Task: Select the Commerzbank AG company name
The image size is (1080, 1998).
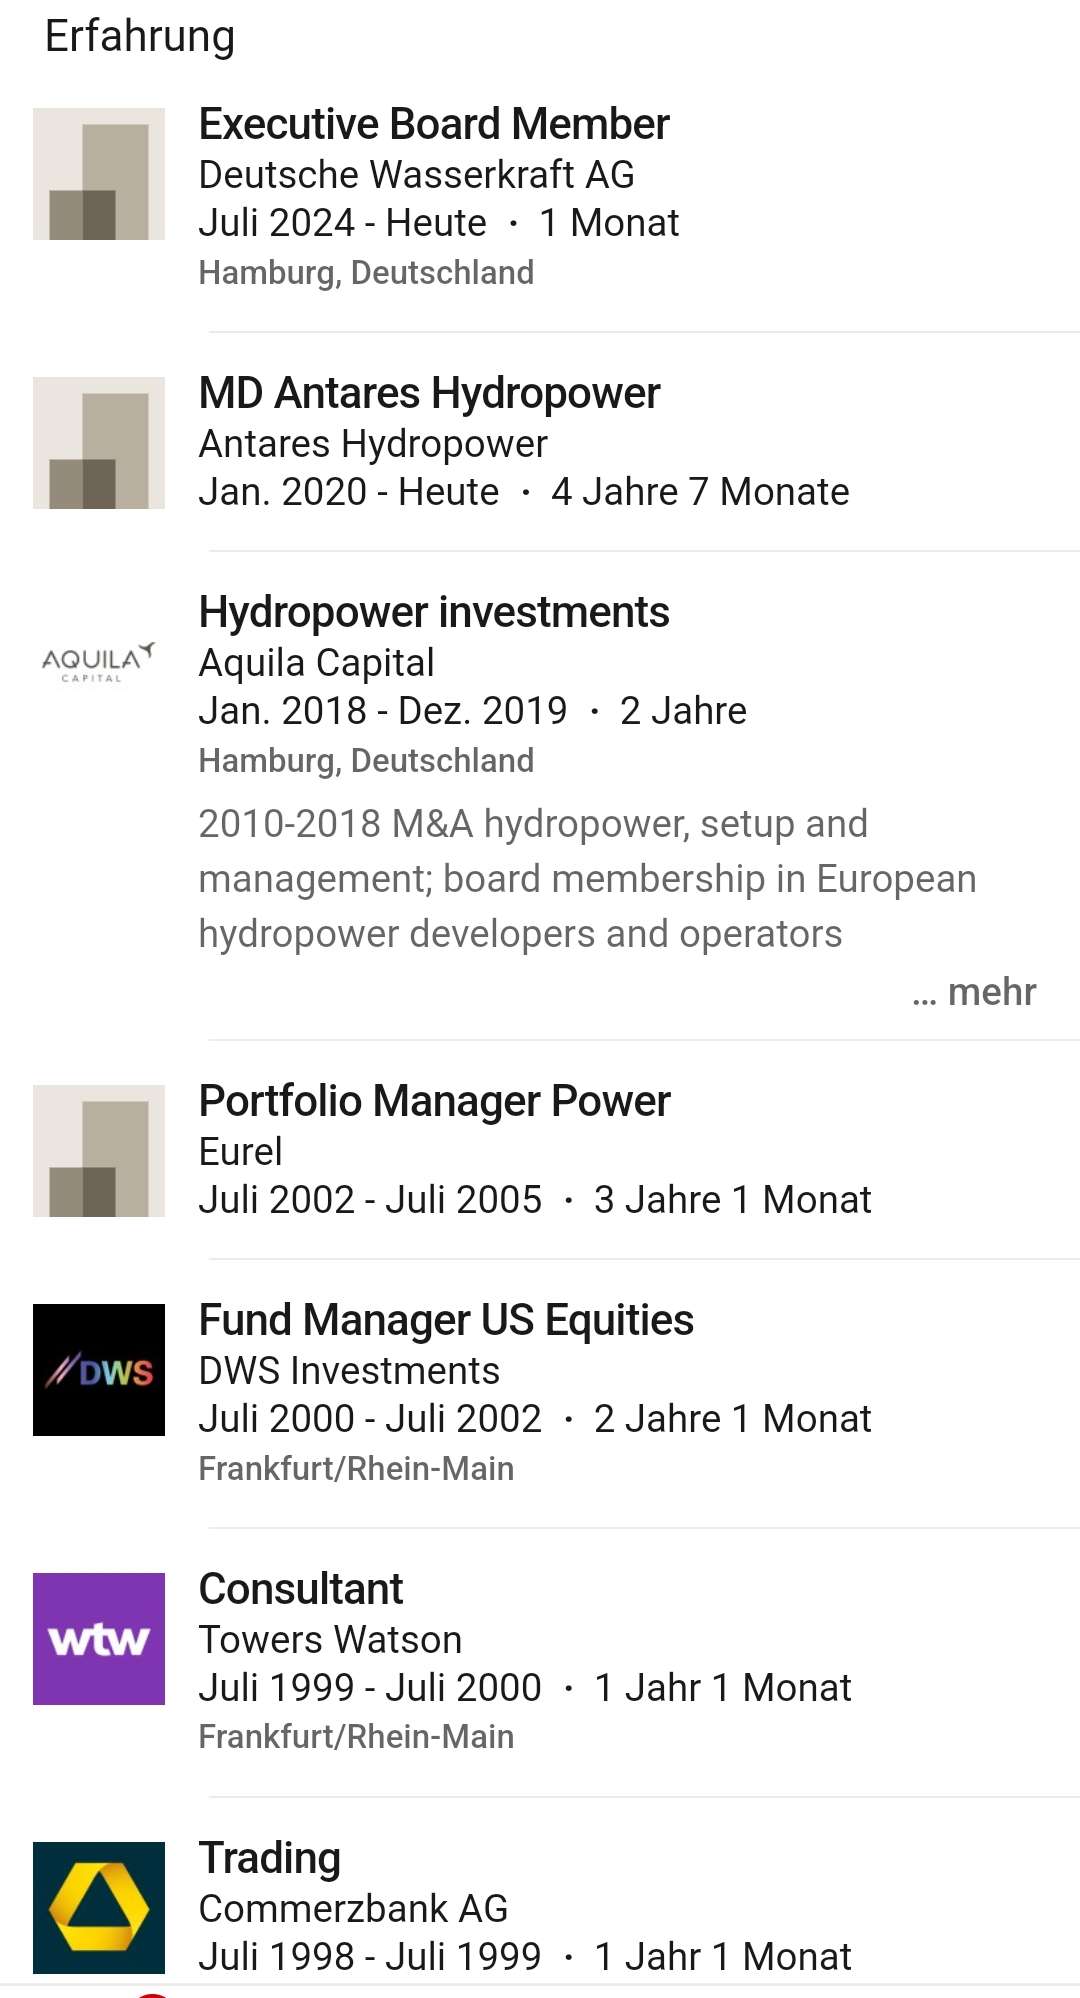Action: click(353, 1909)
